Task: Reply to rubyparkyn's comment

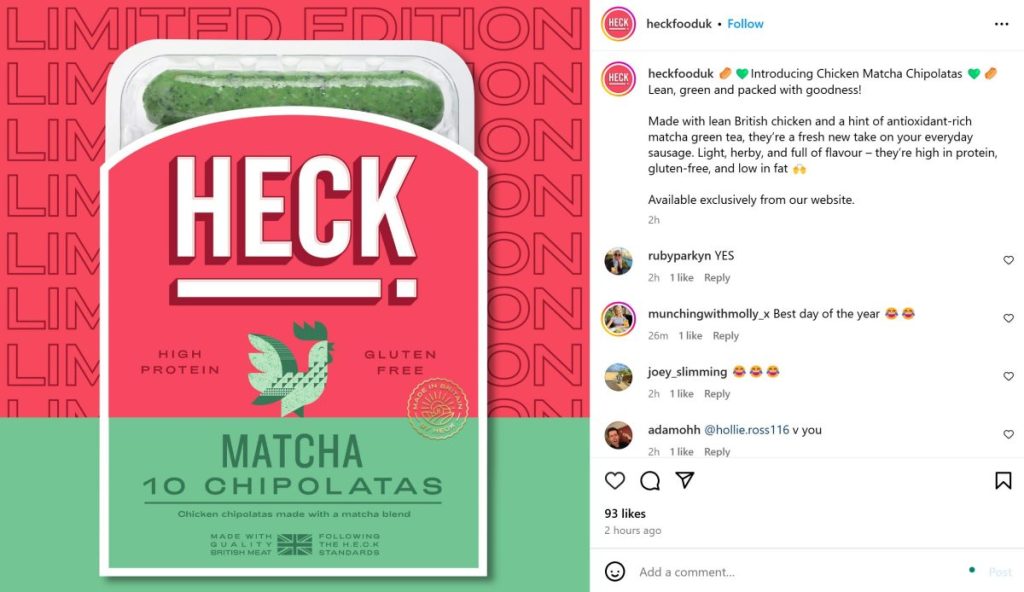Action: pos(717,278)
